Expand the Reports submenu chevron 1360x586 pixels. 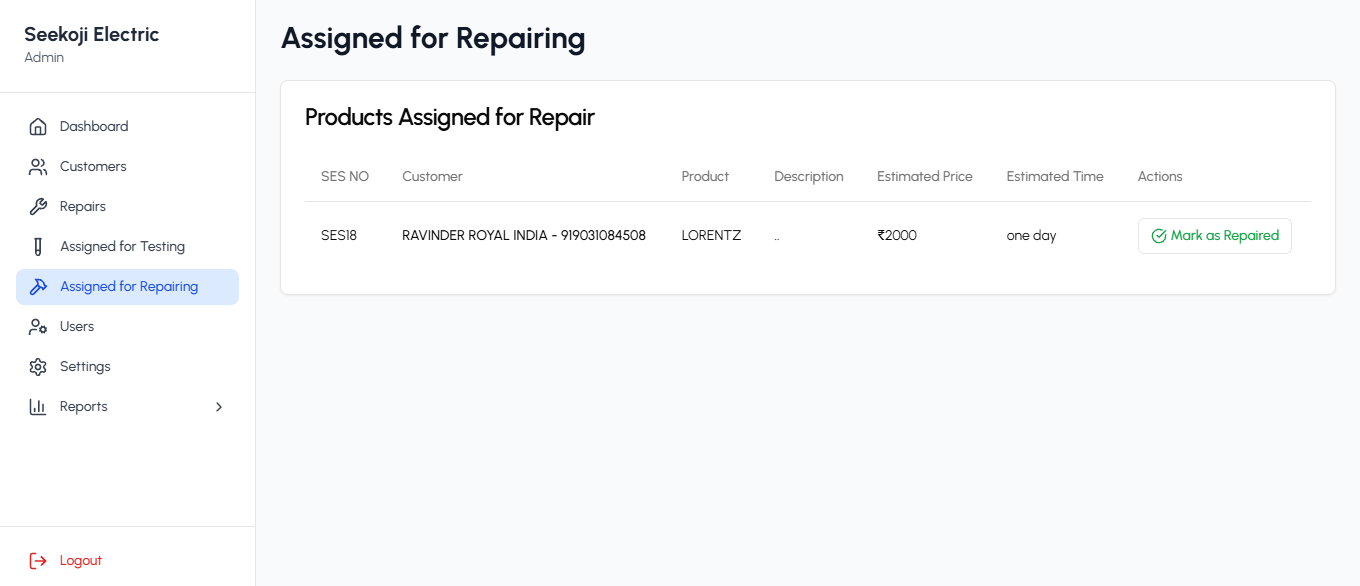(219, 407)
